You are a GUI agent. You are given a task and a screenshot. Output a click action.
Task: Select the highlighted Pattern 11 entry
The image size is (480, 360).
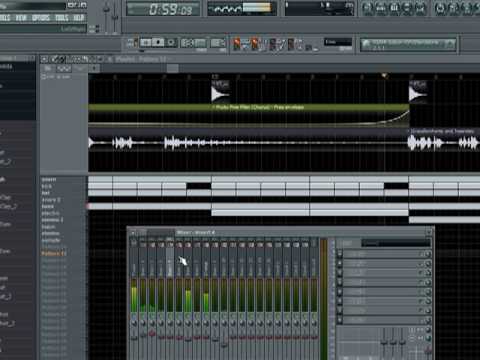pos(54,254)
